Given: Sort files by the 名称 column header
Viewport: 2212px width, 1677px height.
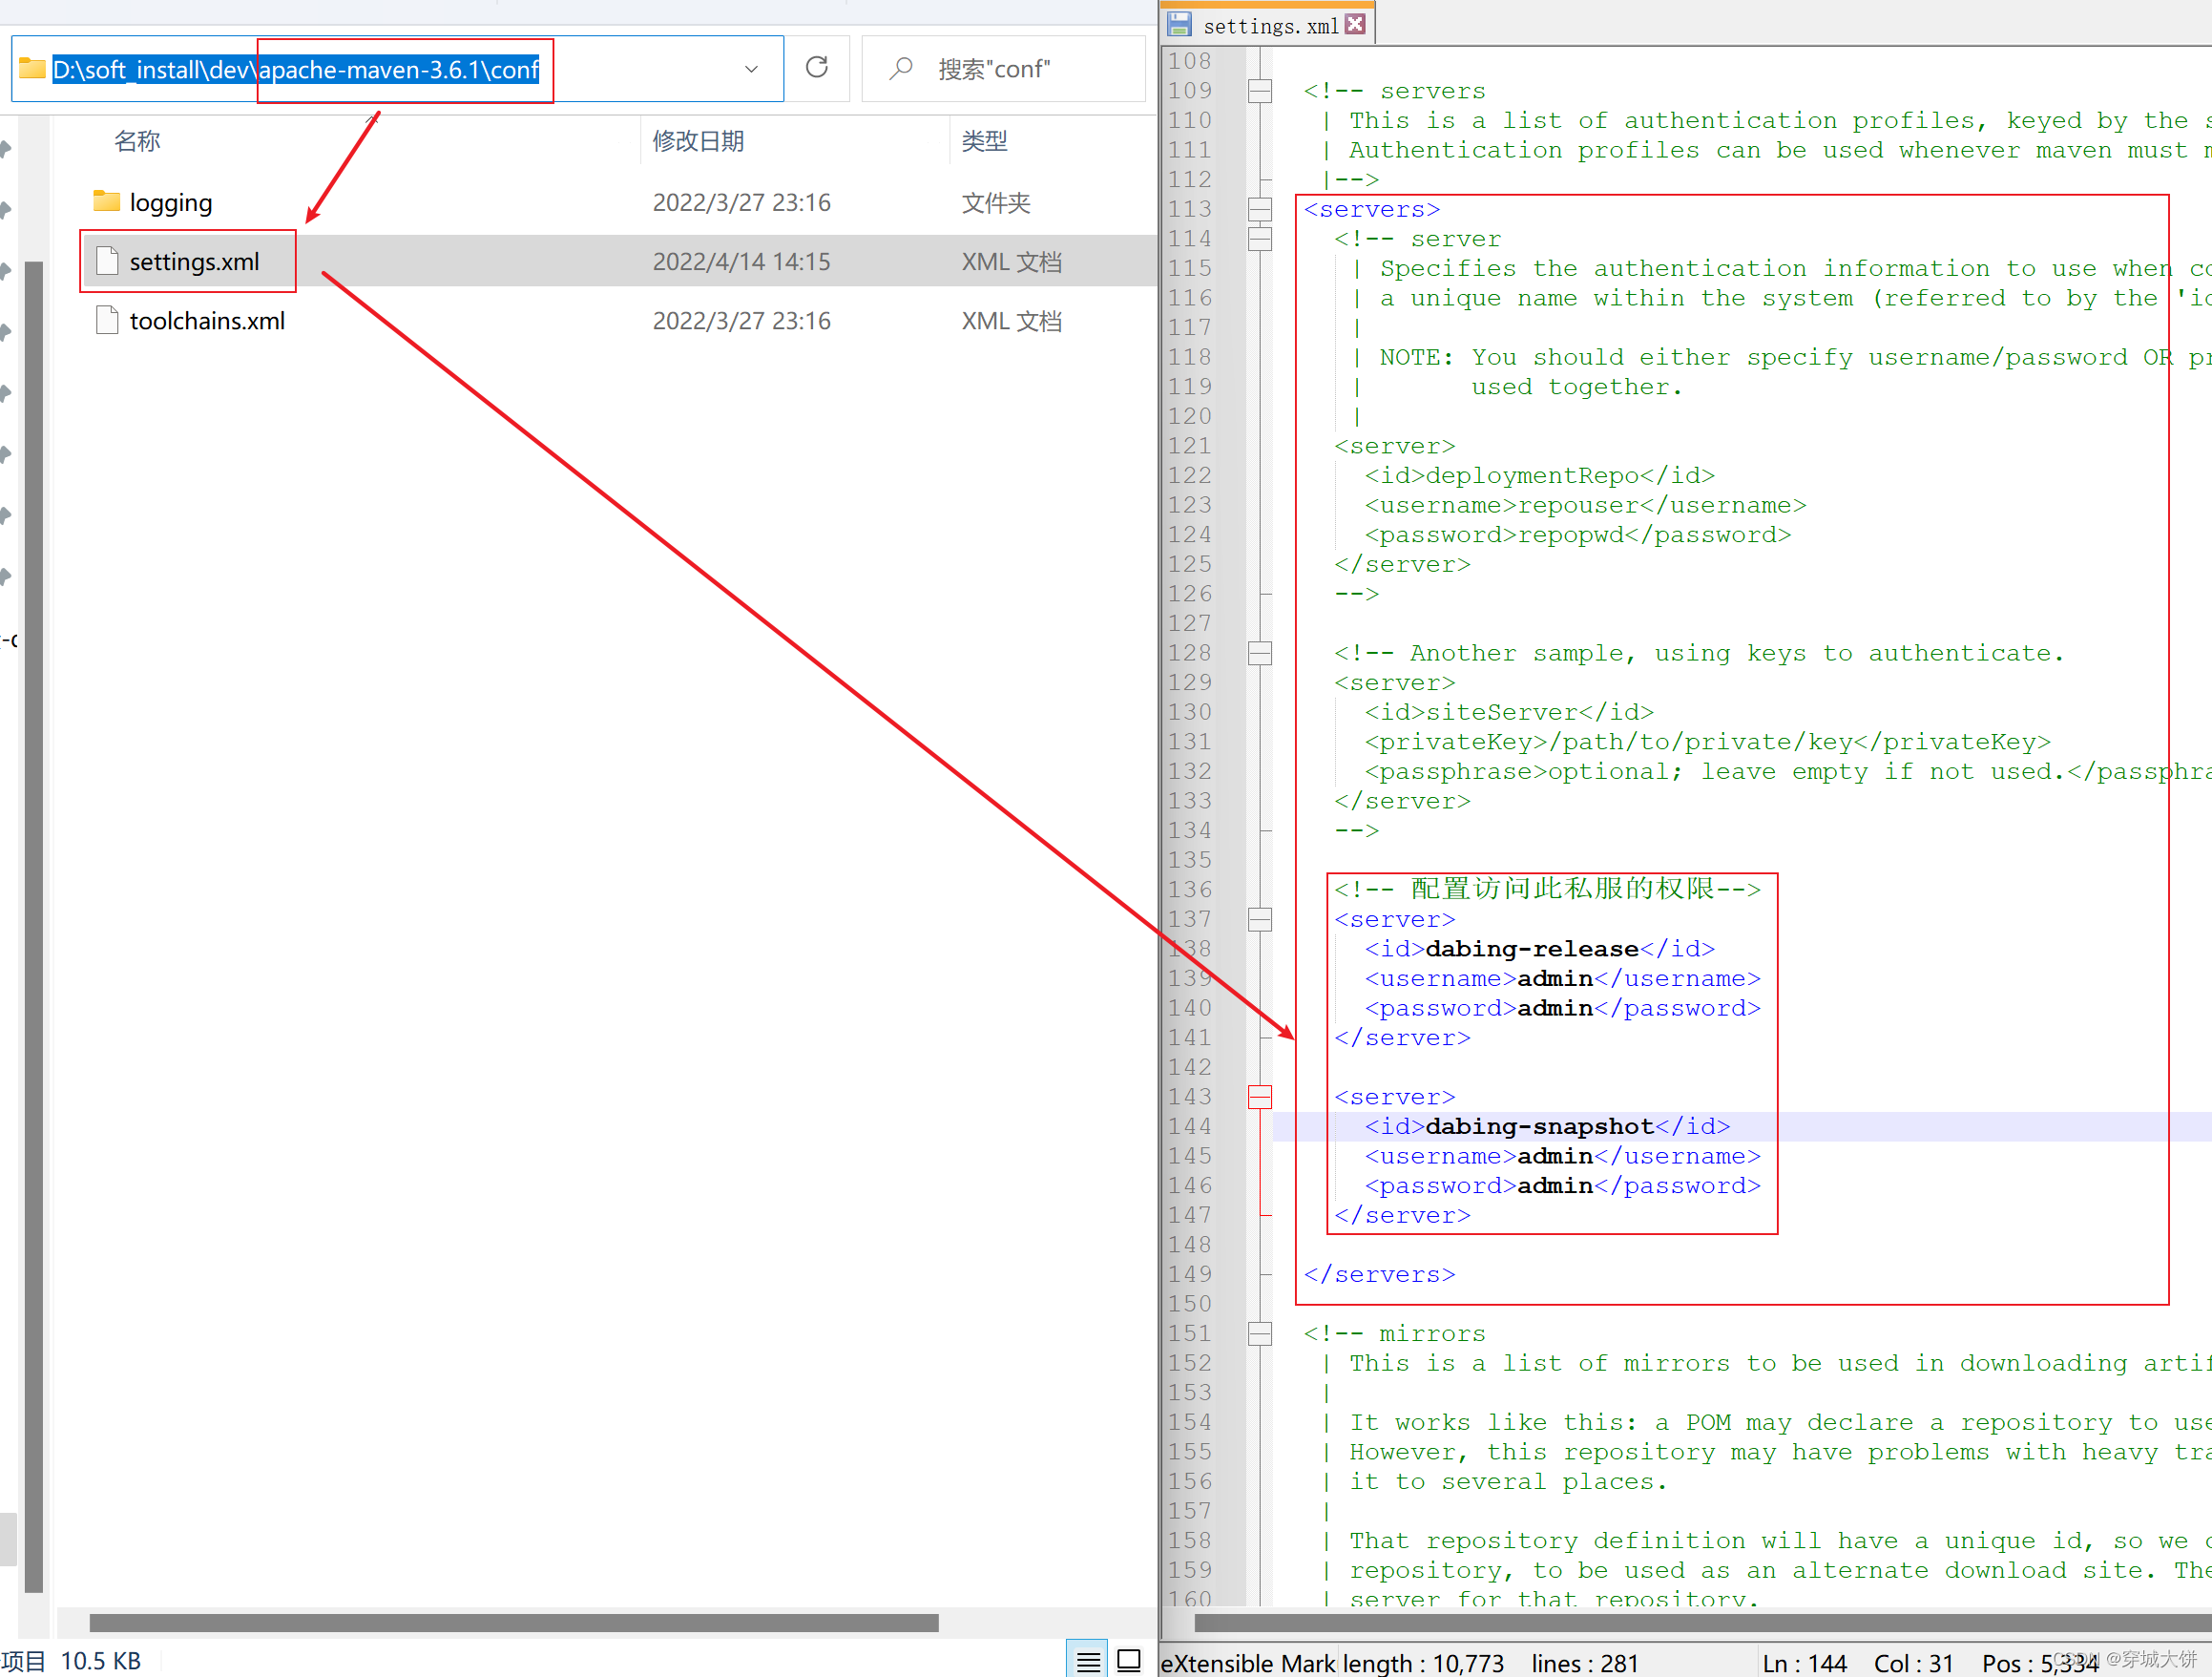Looking at the screenshot, I should pos(137,141).
